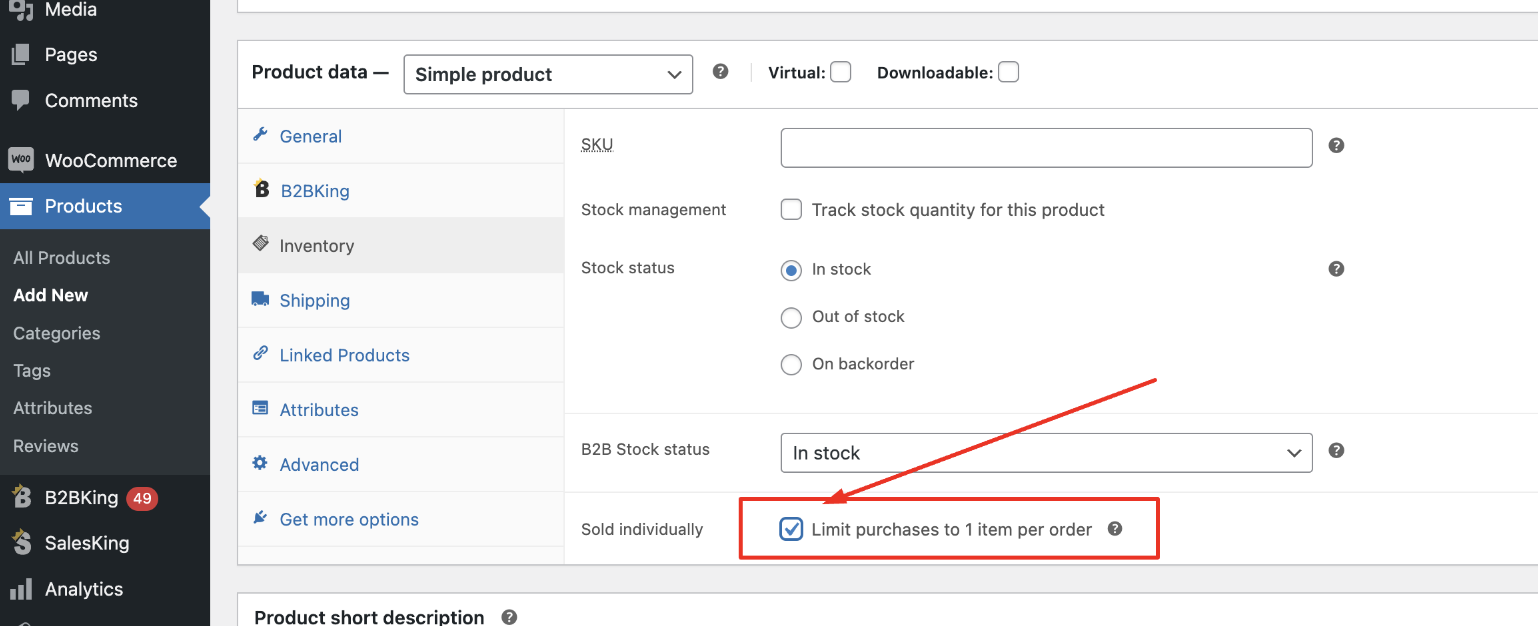Click the Stock status help icon
Screen dimensions: 1538x626
1336,269
